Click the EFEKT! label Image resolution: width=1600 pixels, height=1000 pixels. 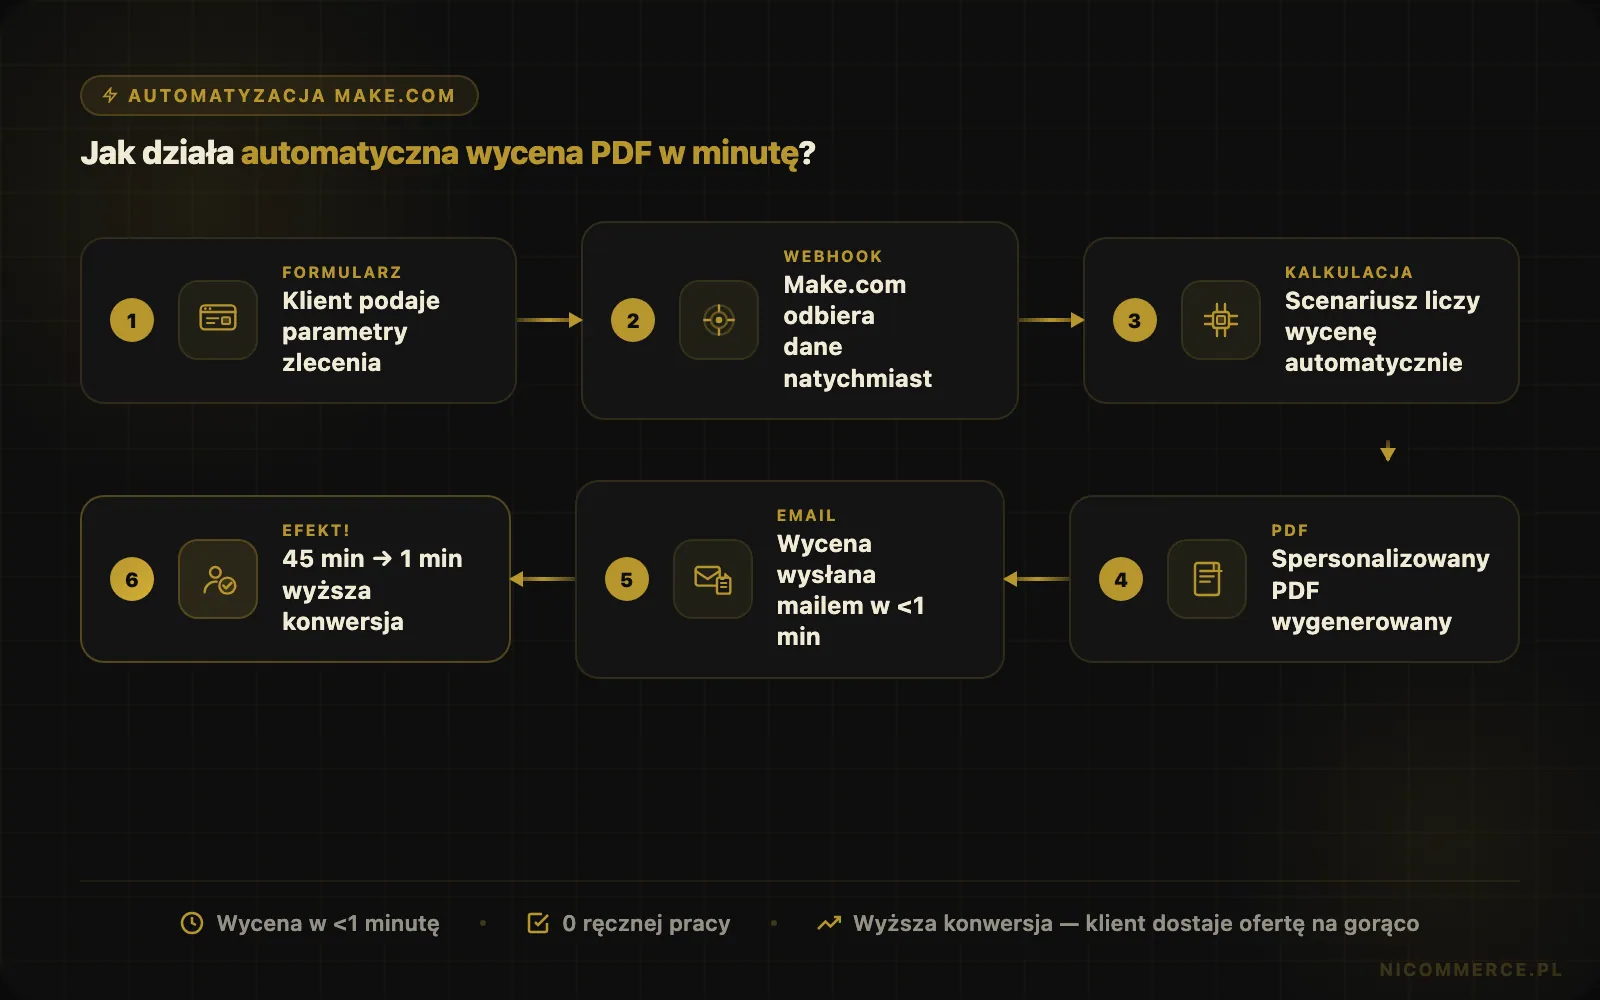pyautogui.click(x=316, y=530)
